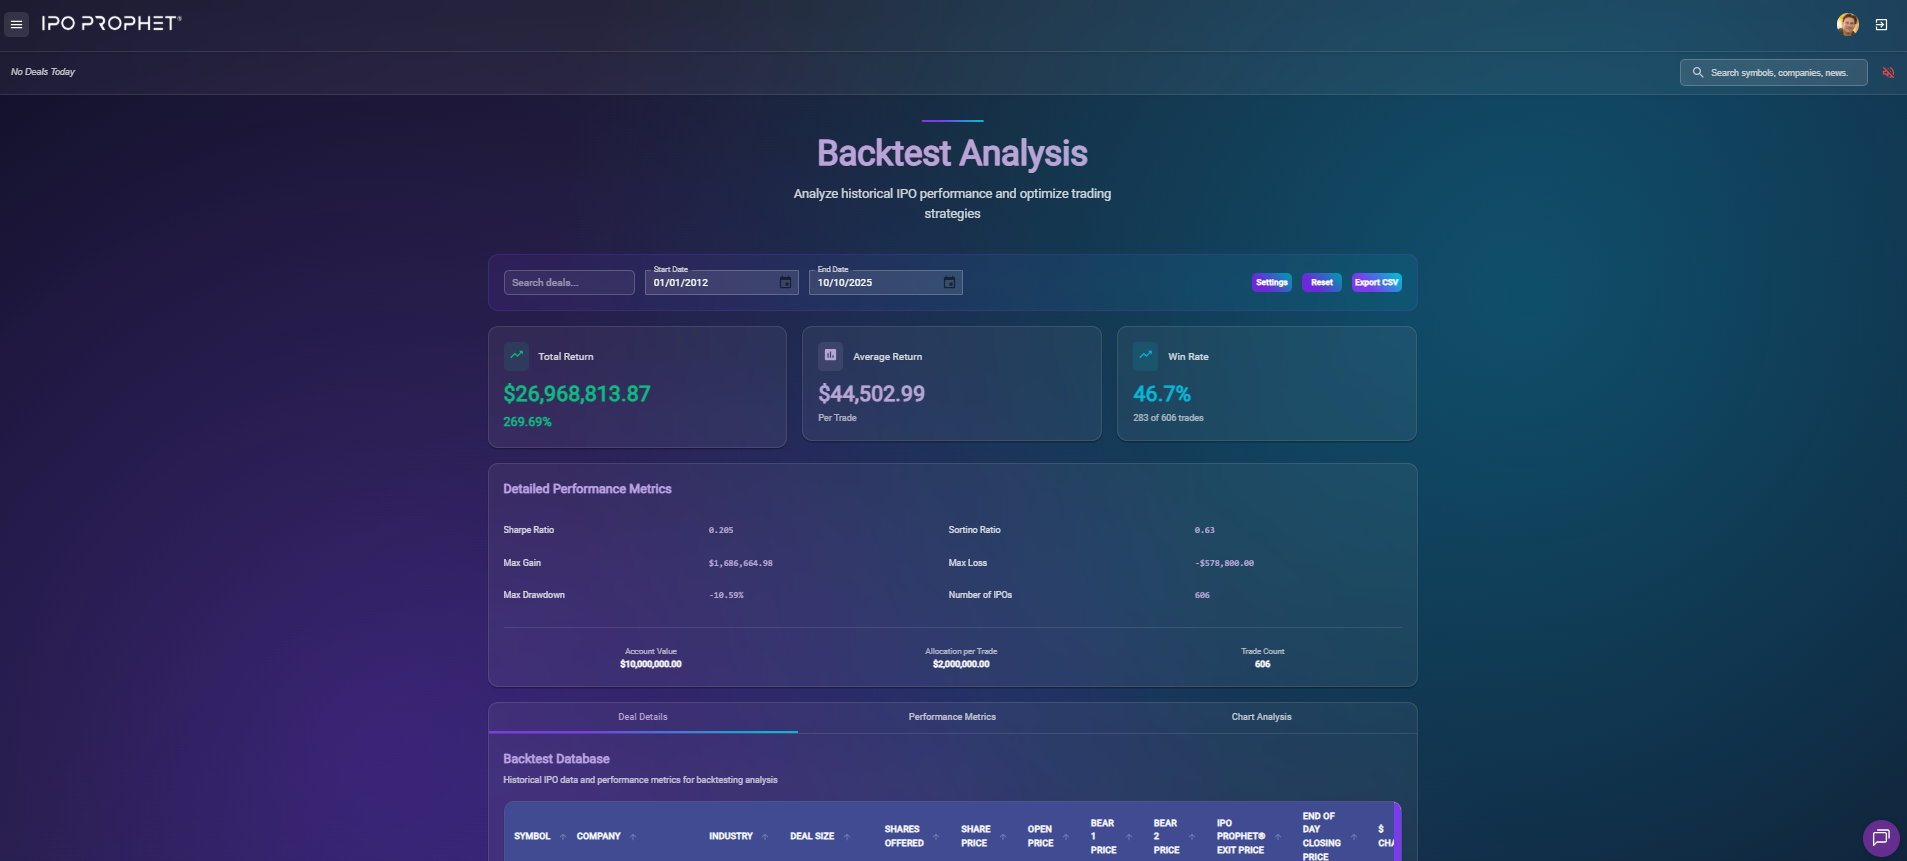
Task: Select the Deal Details tab
Action: tap(642, 717)
